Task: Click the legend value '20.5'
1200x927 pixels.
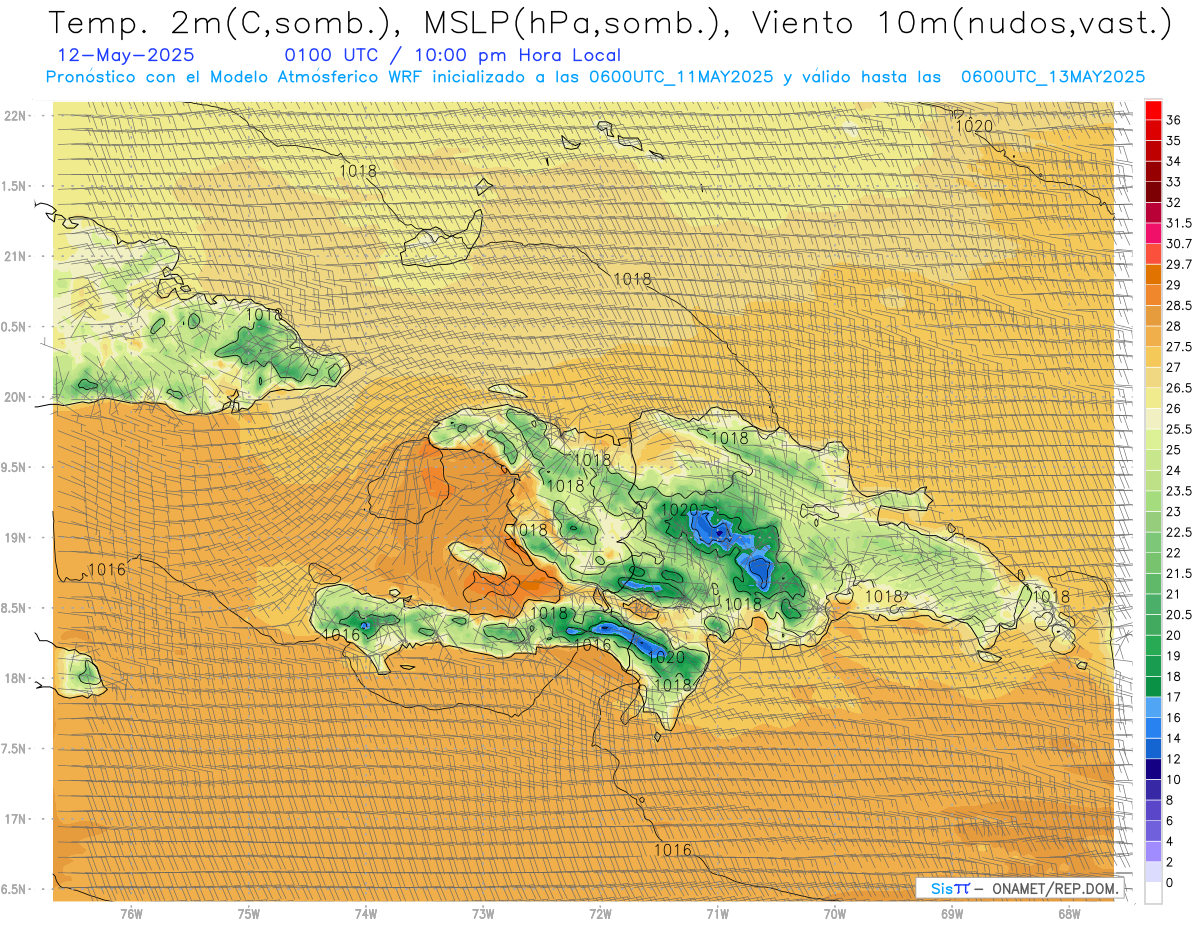Action: (1178, 614)
